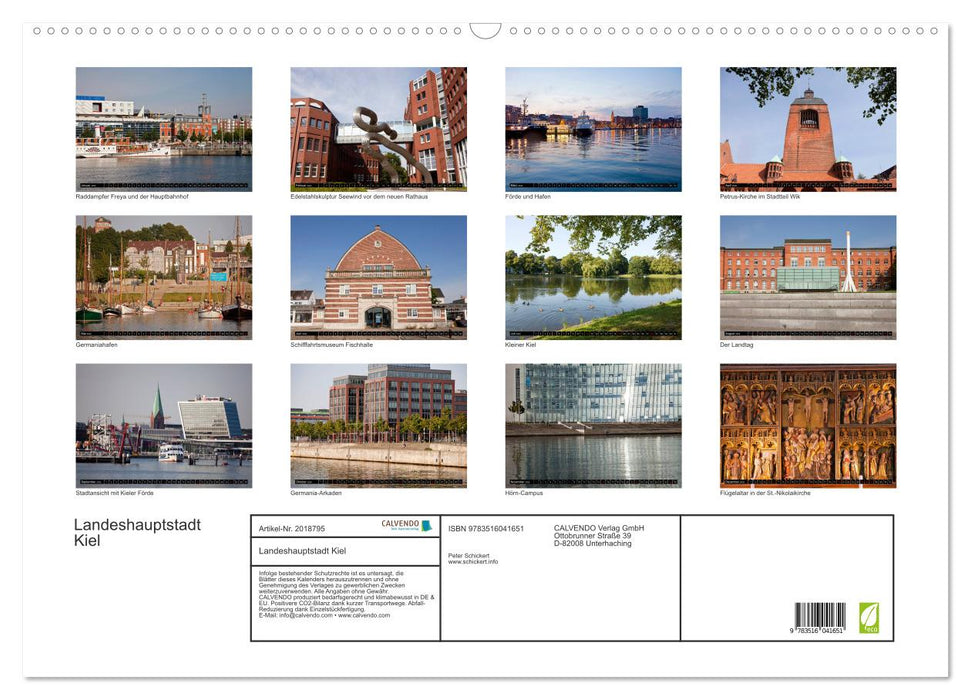Click the spiral binding at the top
Image resolution: width=971 pixels, height=700 pixels.
300,33
